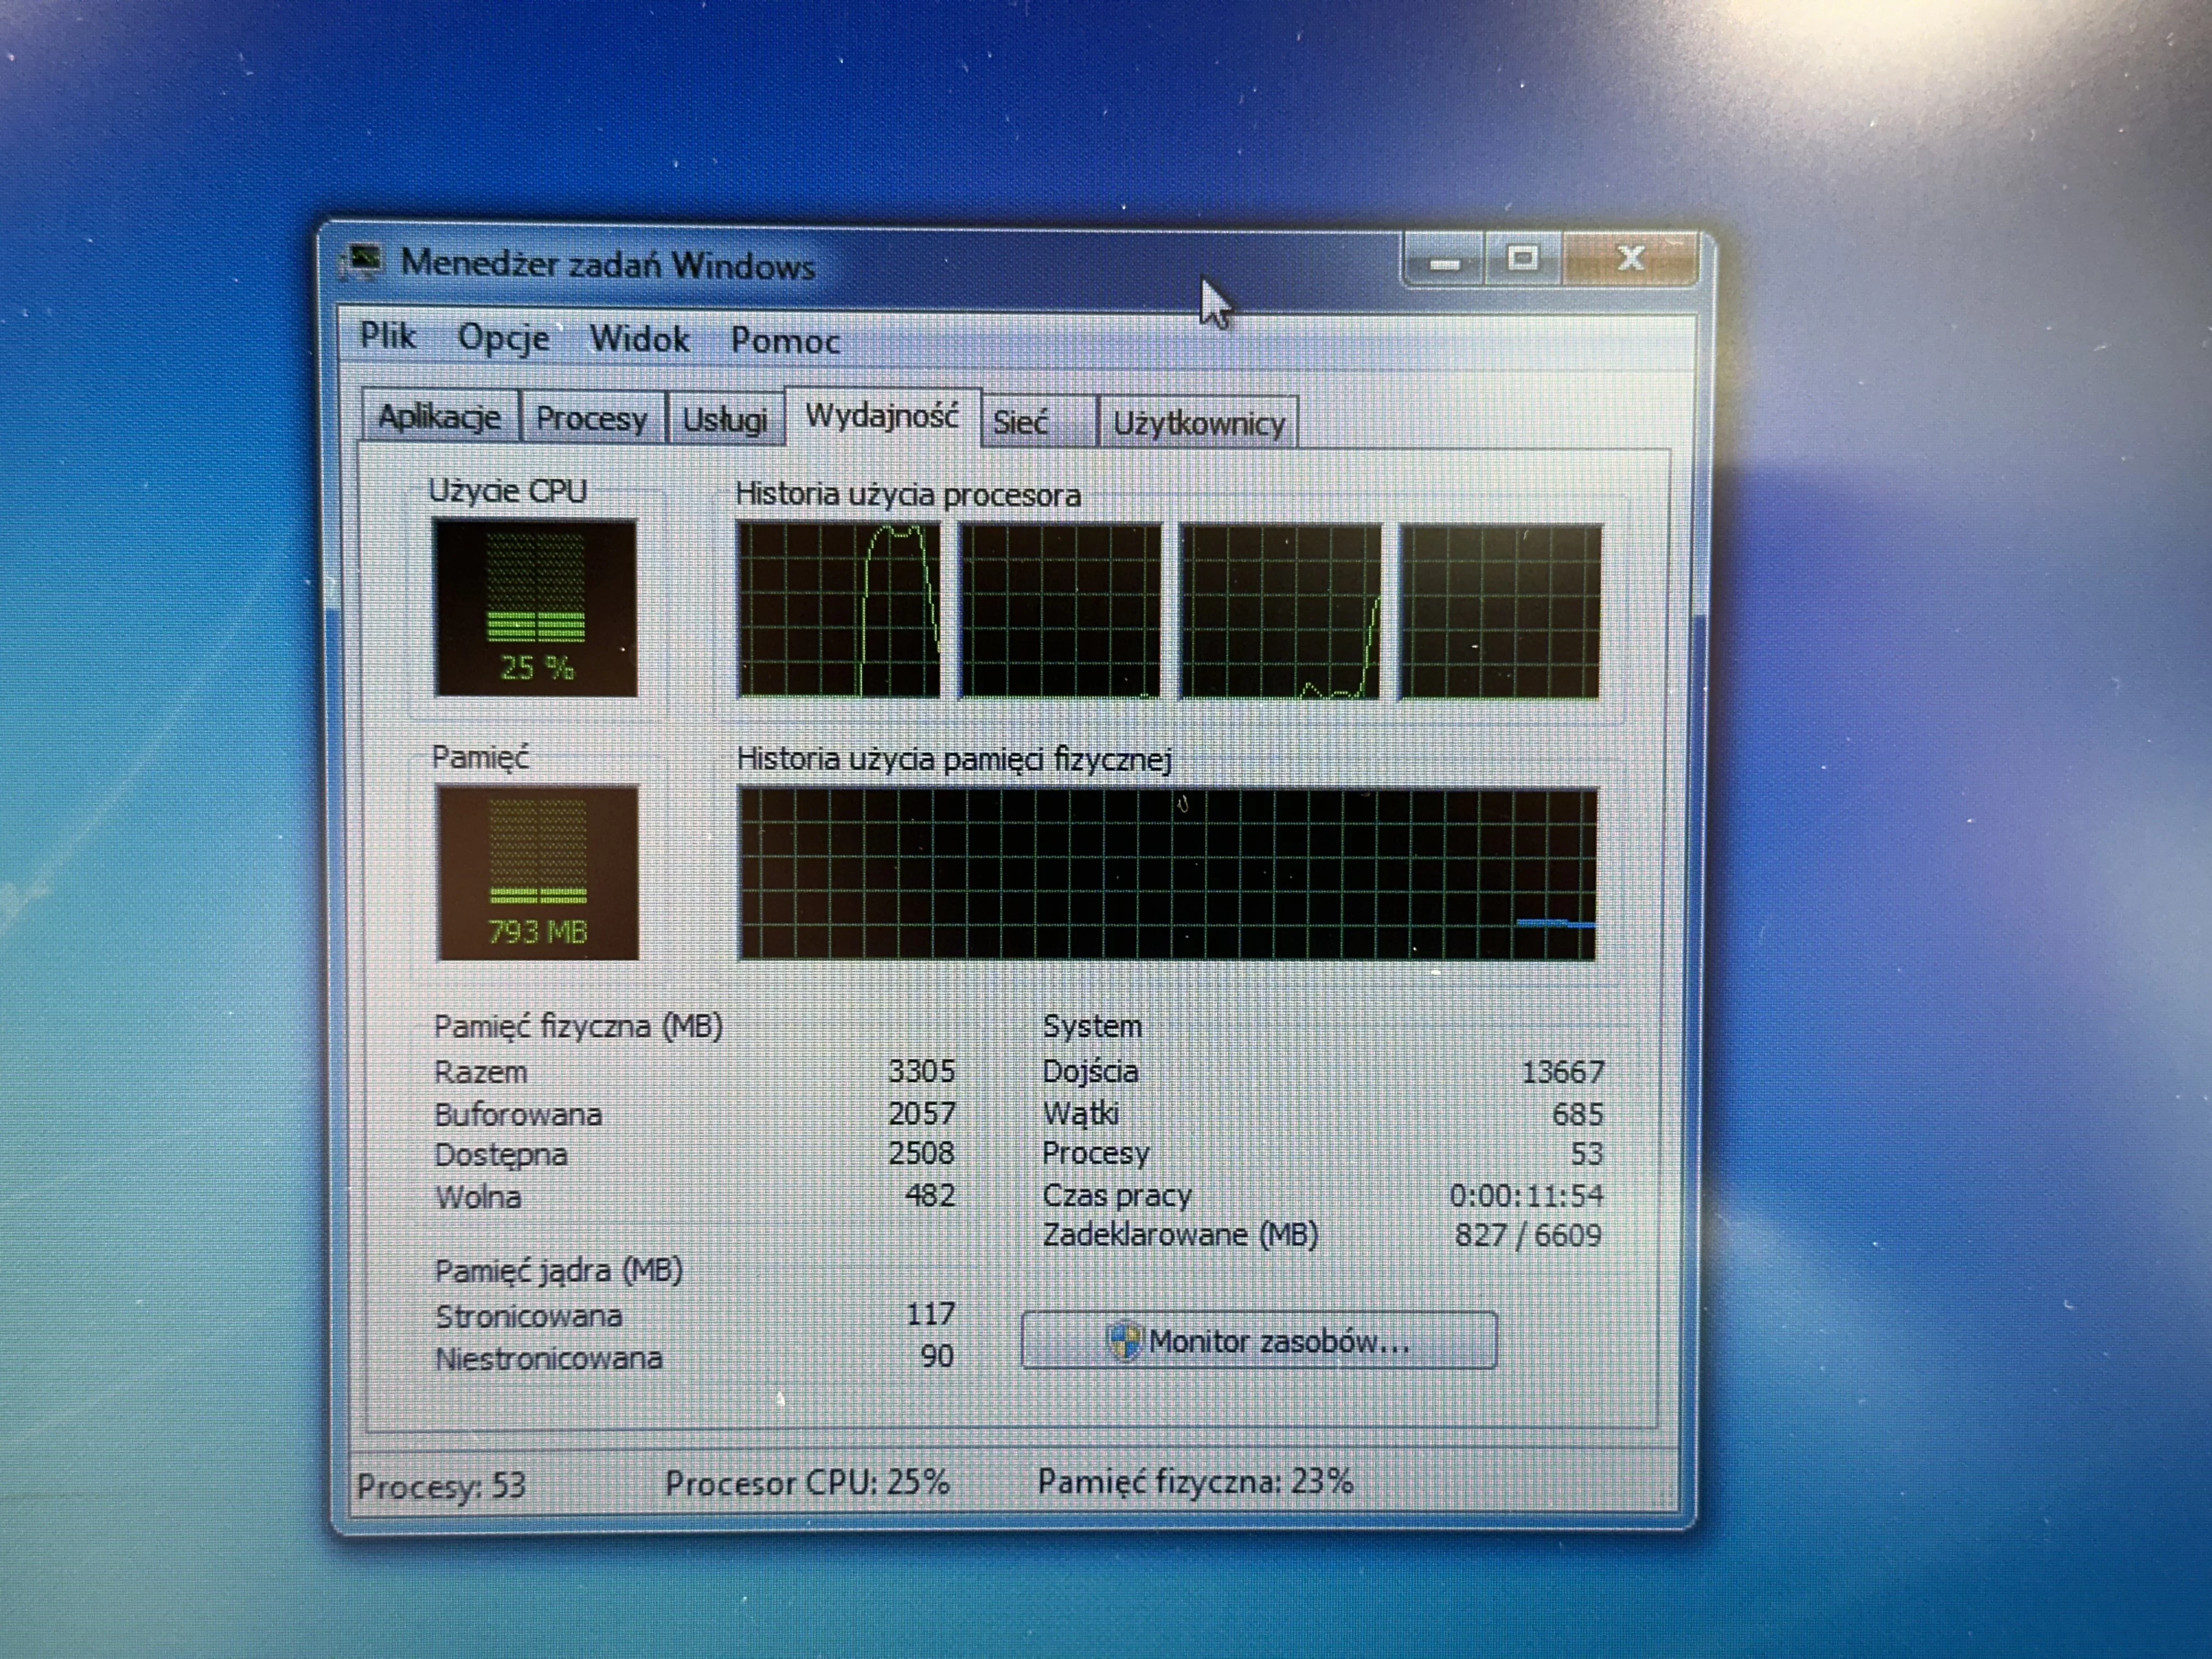
Task: Click the Buforowana value 2057
Action: [x=921, y=1113]
